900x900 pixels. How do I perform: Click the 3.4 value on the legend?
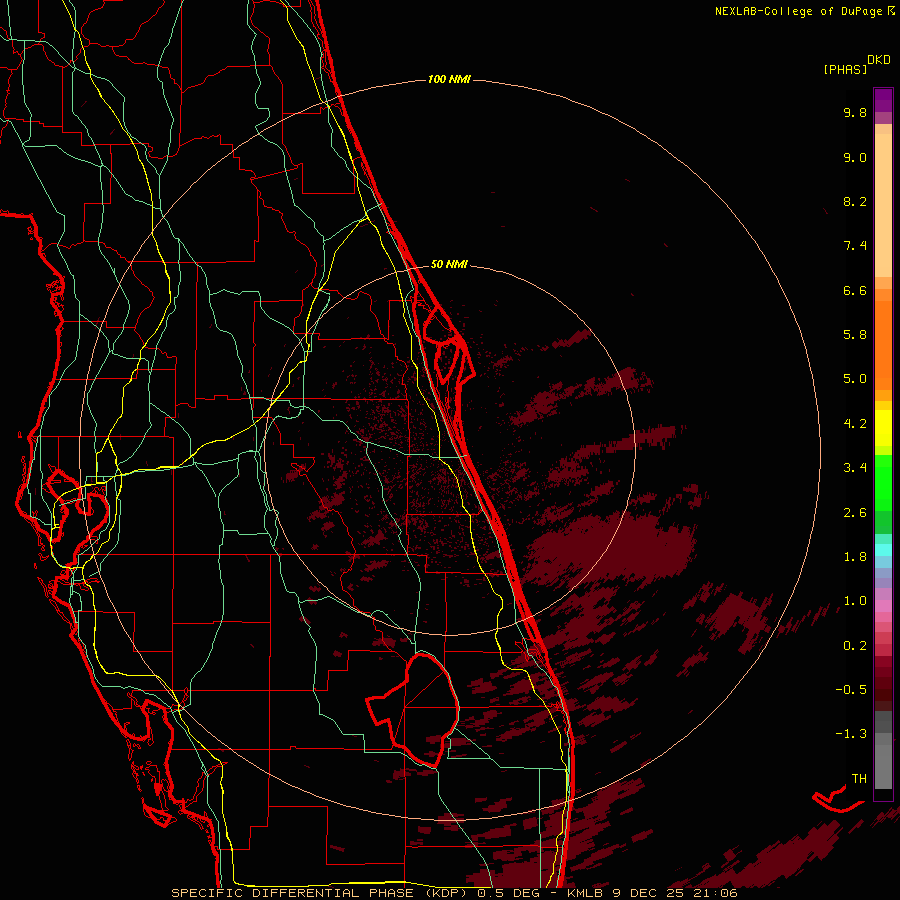[855, 468]
